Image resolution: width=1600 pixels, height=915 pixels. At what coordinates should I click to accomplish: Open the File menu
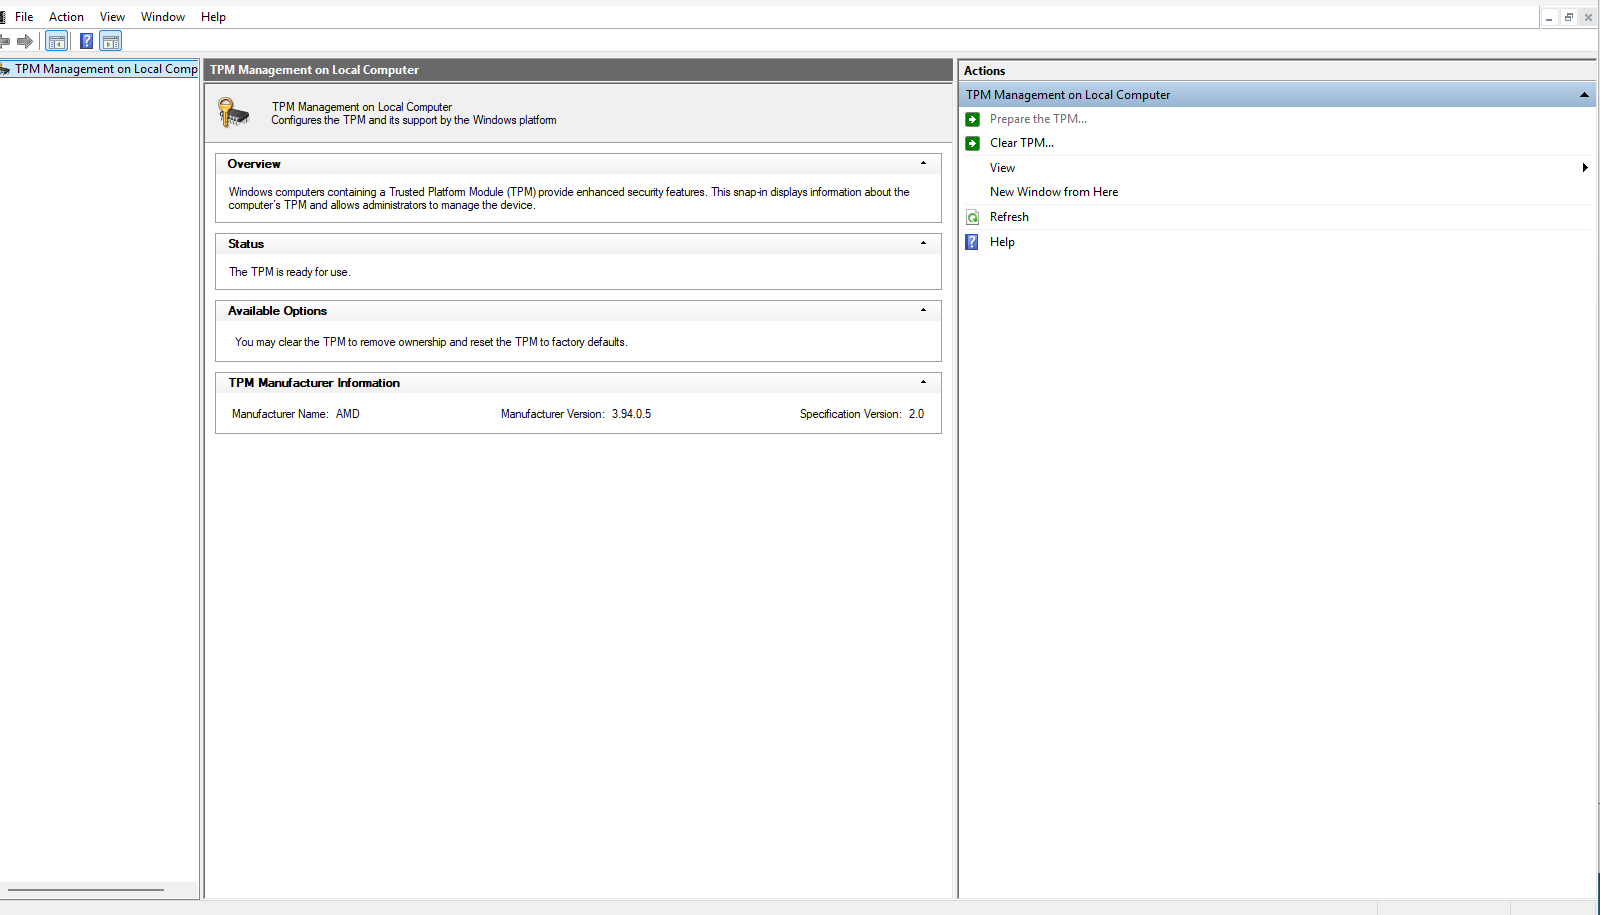(x=24, y=17)
